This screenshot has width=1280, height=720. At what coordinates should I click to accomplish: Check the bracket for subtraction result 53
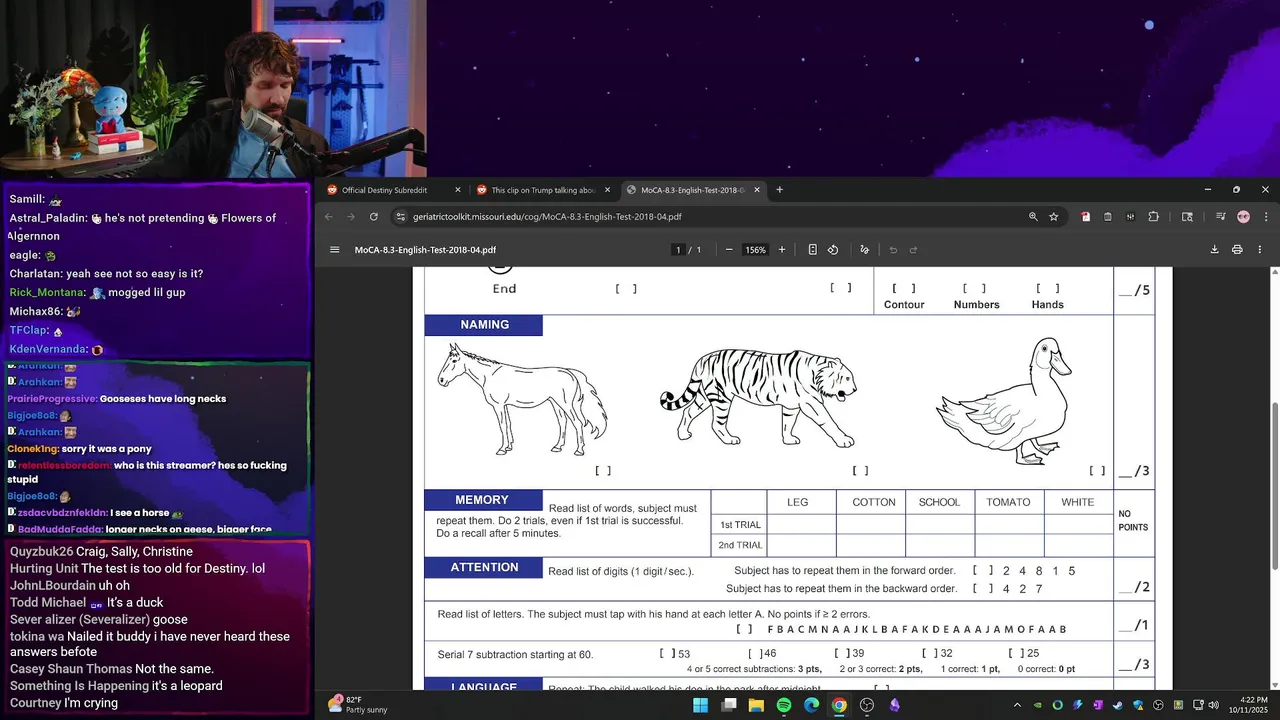pyautogui.click(x=668, y=653)
